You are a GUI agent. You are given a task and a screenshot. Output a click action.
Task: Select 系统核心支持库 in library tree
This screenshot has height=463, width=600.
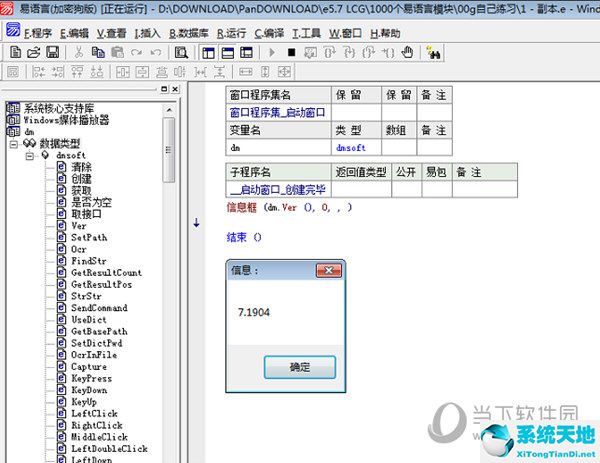[x=59, y=108]
